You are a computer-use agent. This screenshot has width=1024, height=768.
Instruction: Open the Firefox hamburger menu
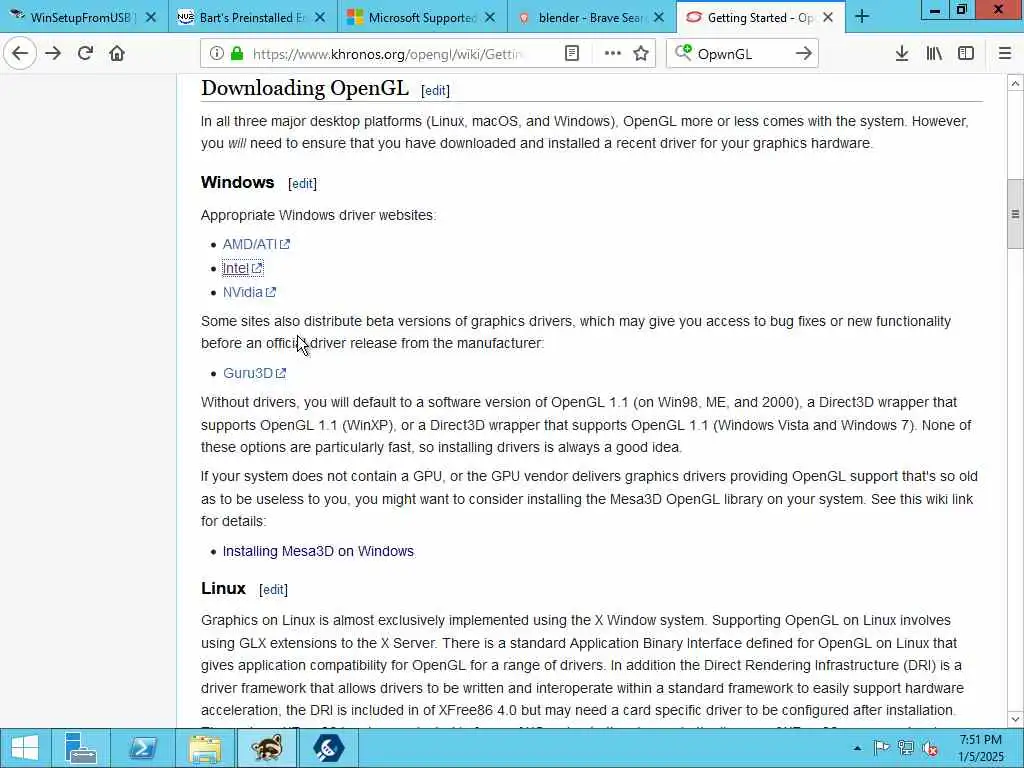click(x=1005, y=54)
